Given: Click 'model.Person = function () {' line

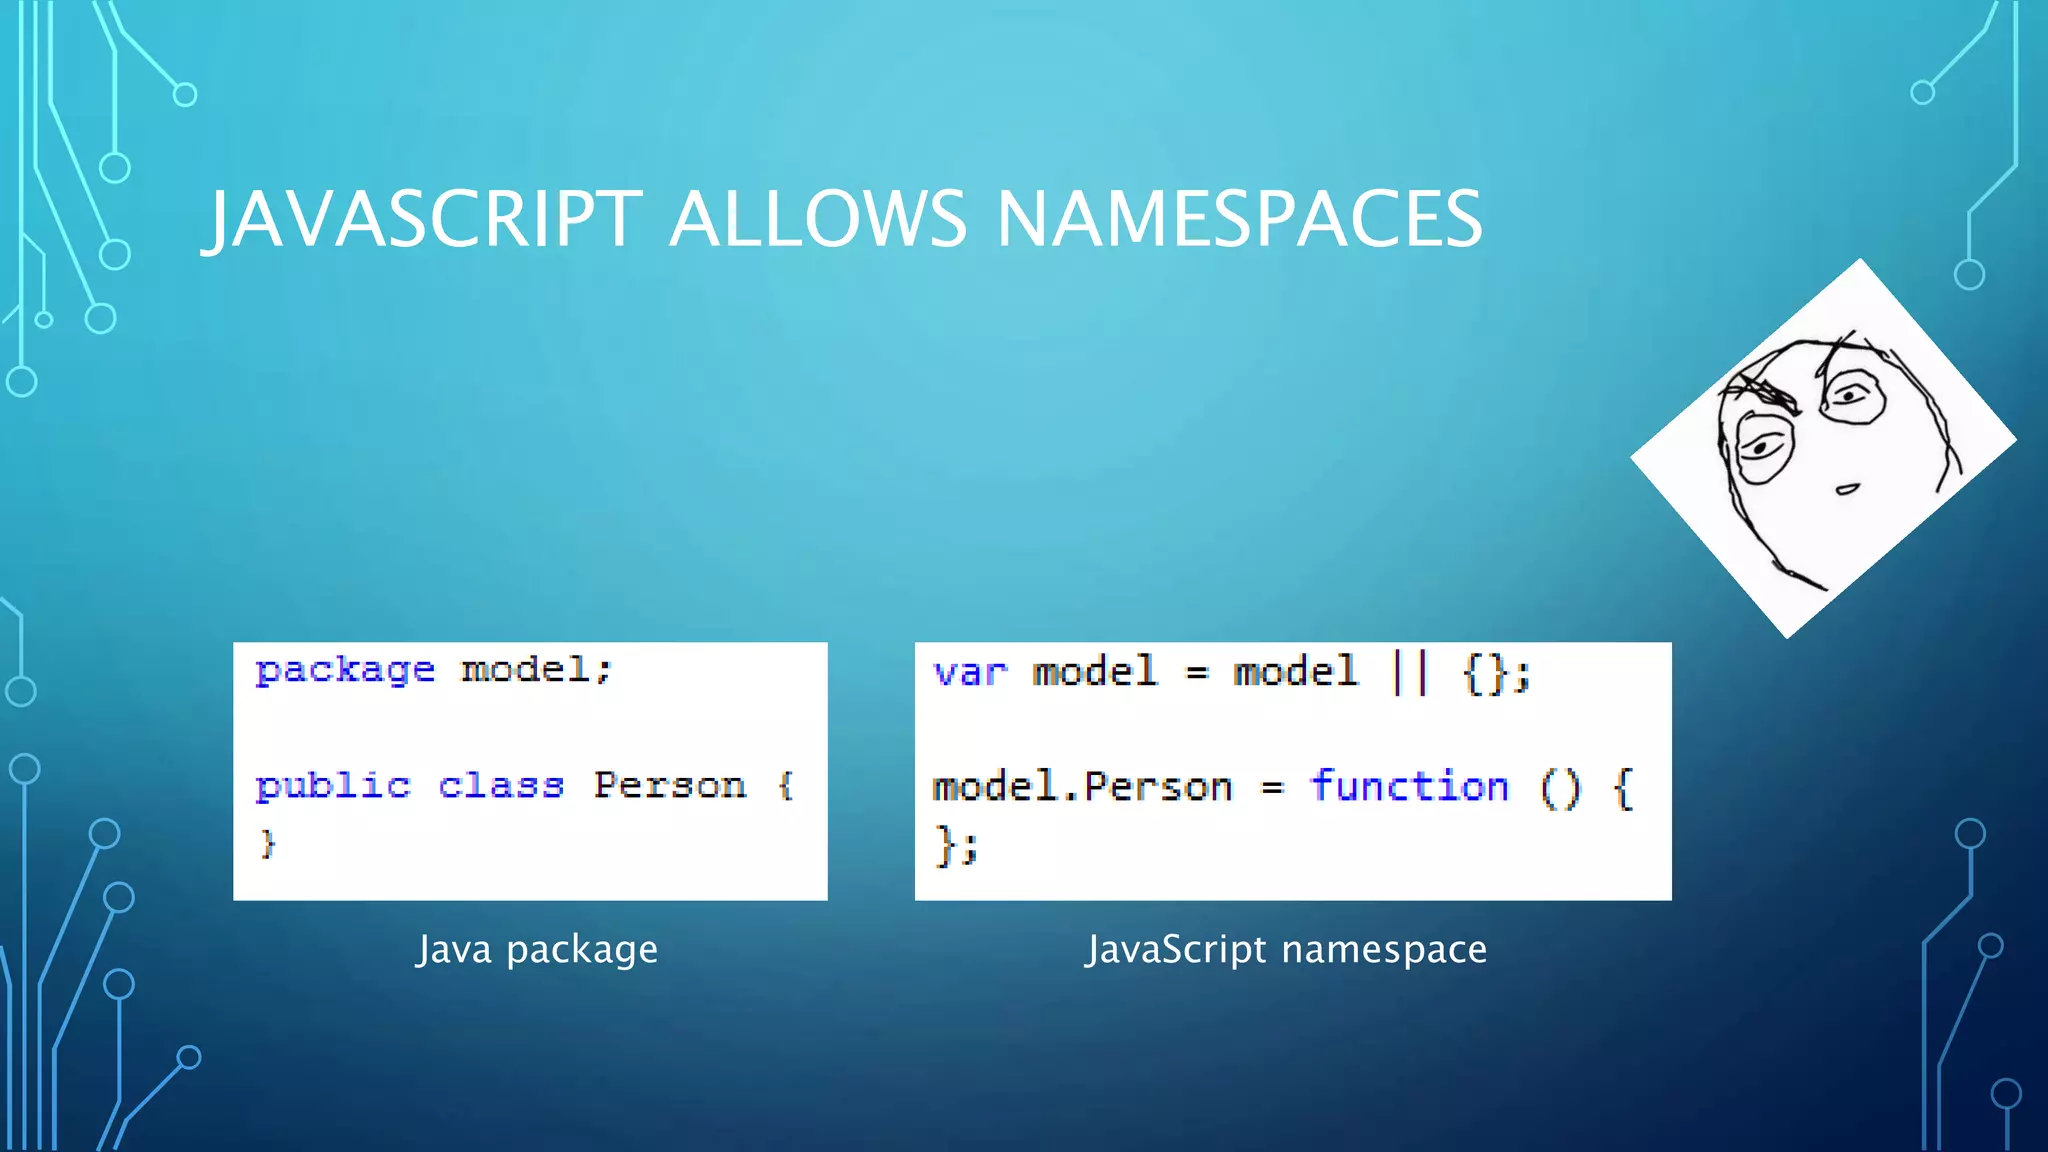Looking at the screenshot, I should pos(1283,787).
